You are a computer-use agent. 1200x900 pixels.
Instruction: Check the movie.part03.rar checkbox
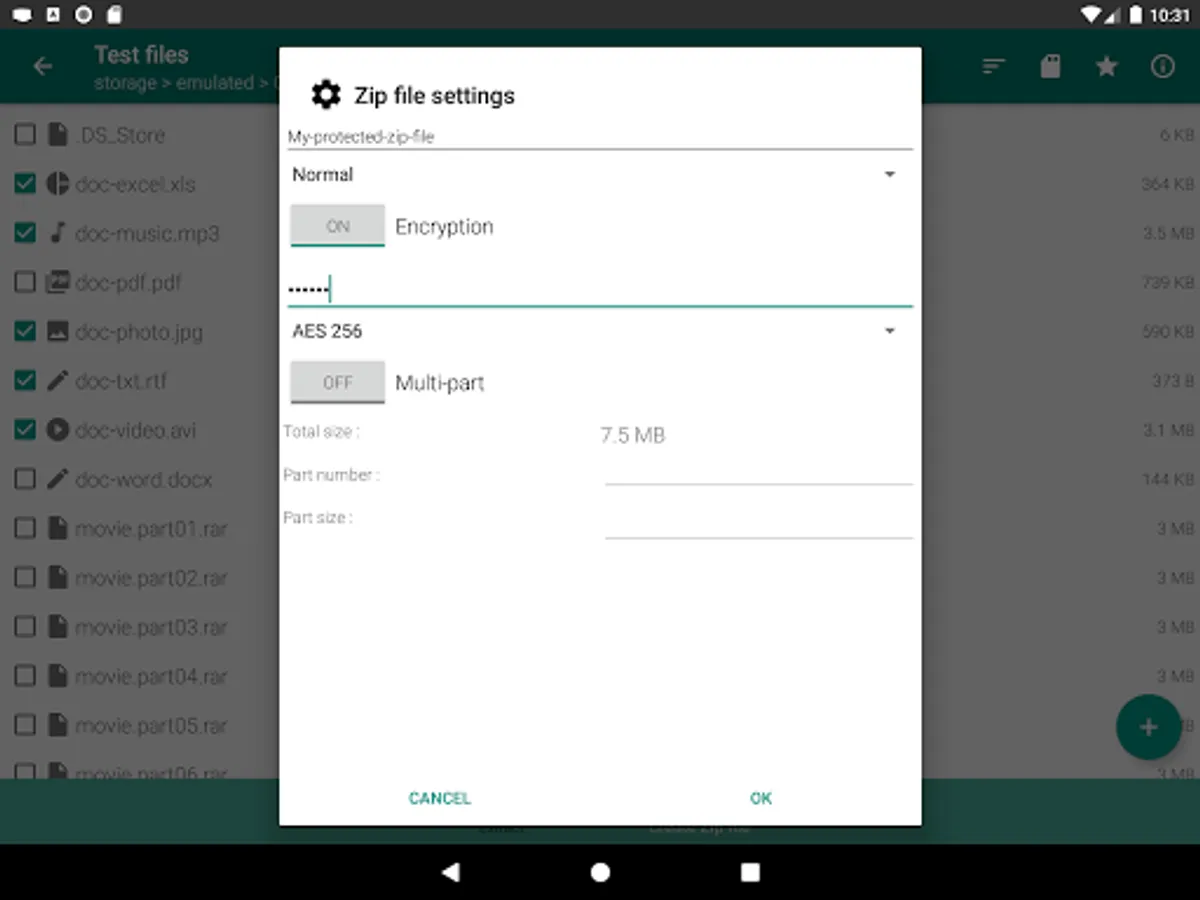coord(25,627)
